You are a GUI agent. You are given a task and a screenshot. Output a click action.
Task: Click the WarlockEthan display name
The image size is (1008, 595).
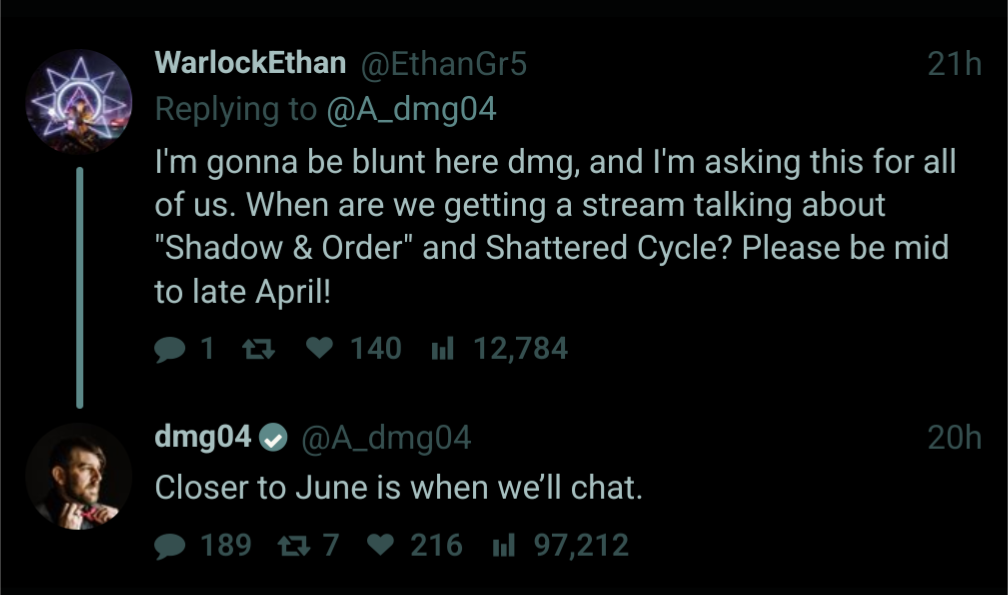click(250, 62)
